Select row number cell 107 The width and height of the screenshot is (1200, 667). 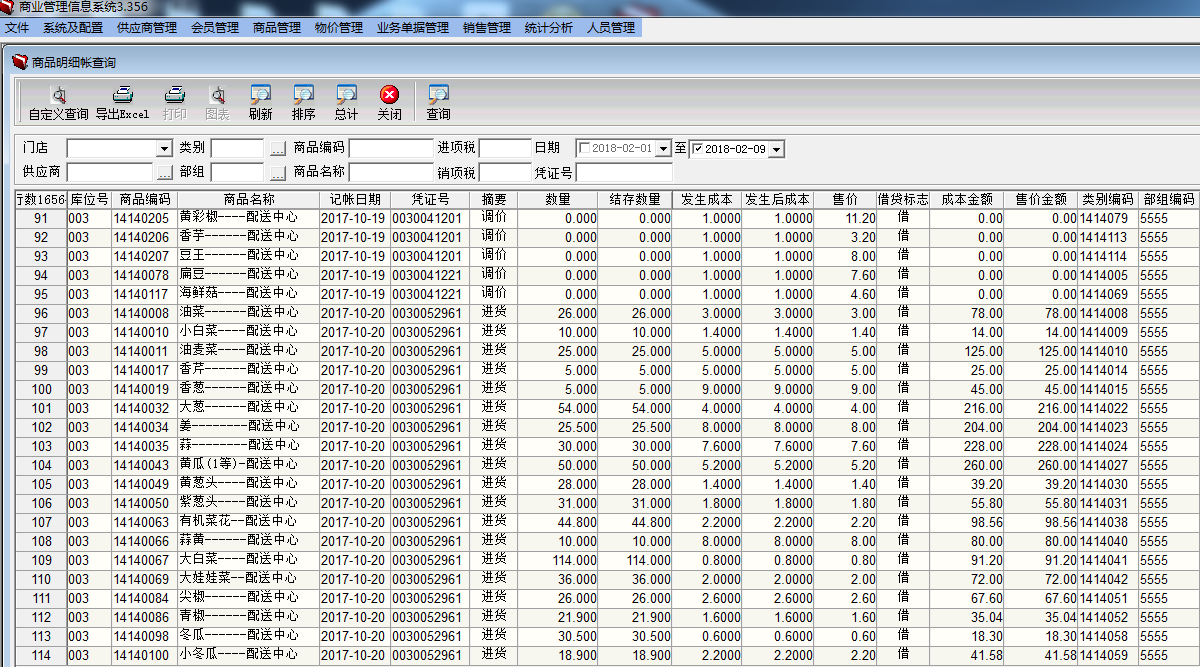click(x=41, y=522)
